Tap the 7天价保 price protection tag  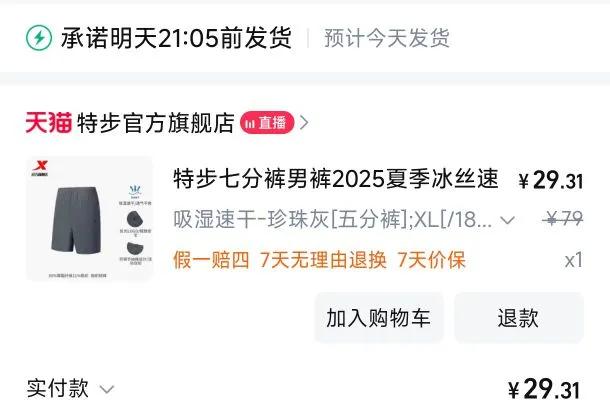click(431, 259)
